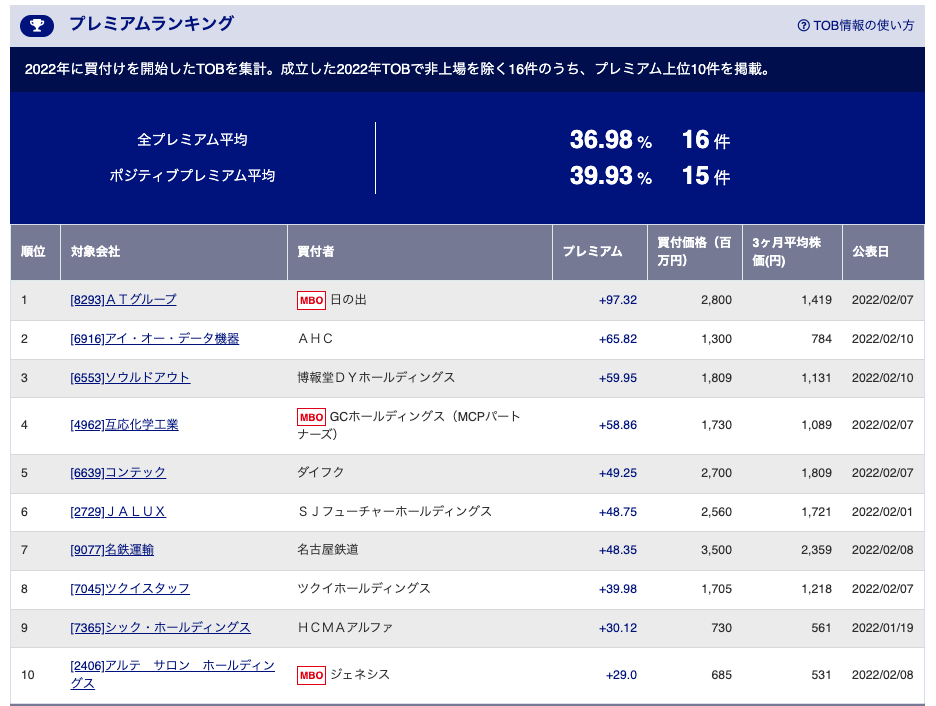Click the 買付価格（百万円） column header
Screen dimensions: 936x706
pos(695,252)
